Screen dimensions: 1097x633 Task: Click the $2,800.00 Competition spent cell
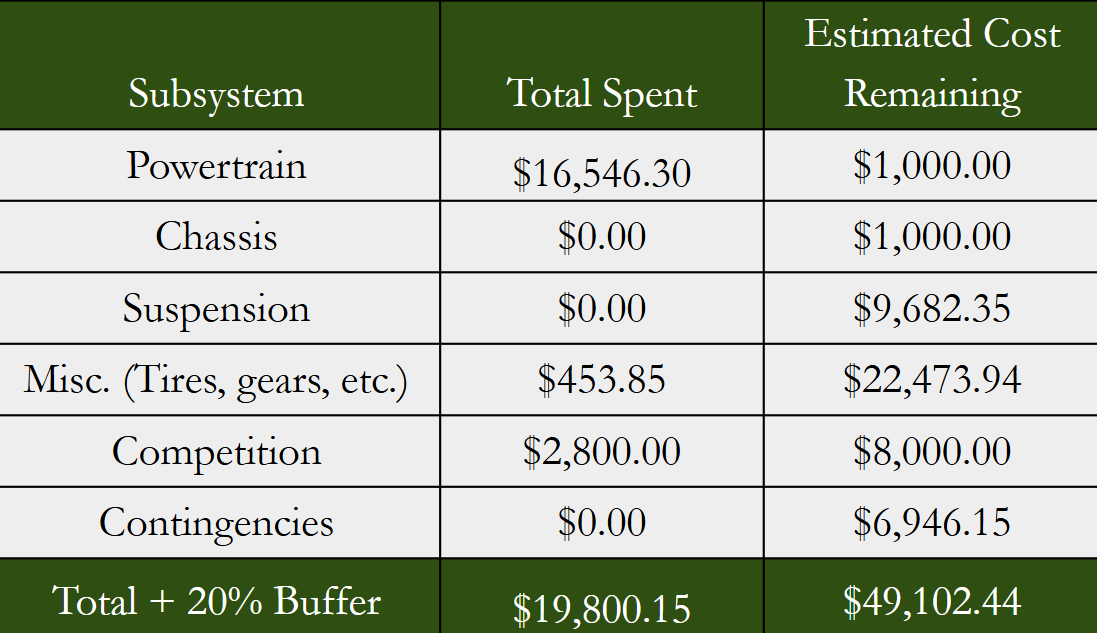(602, 451)
